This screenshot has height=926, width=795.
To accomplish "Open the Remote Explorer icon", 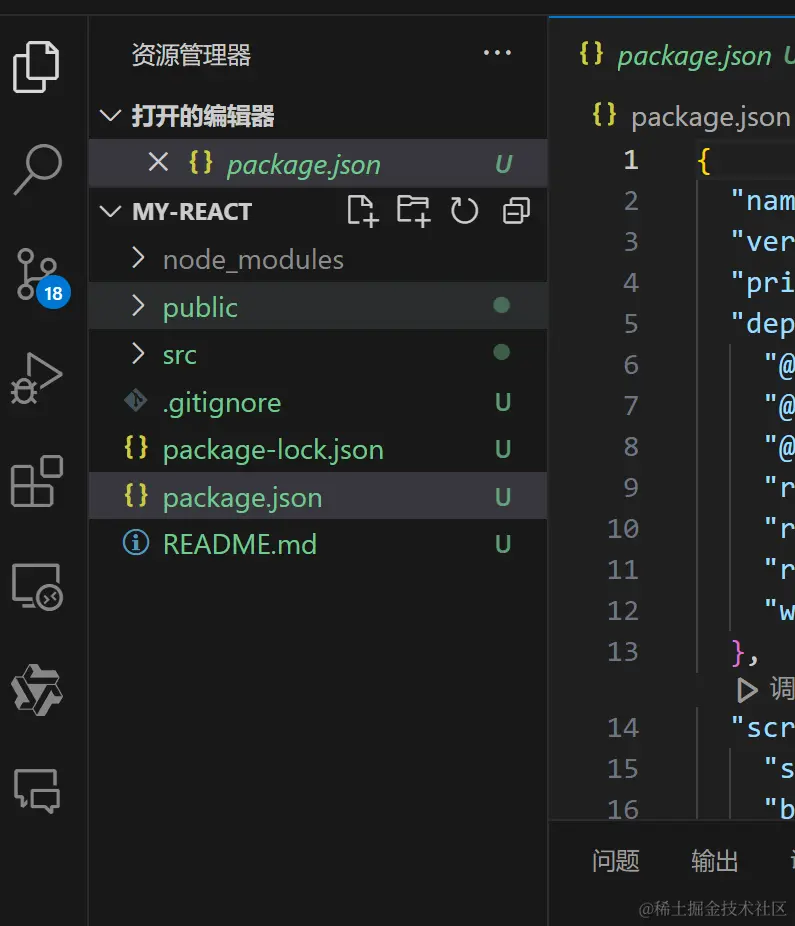I will coord(41,587).
